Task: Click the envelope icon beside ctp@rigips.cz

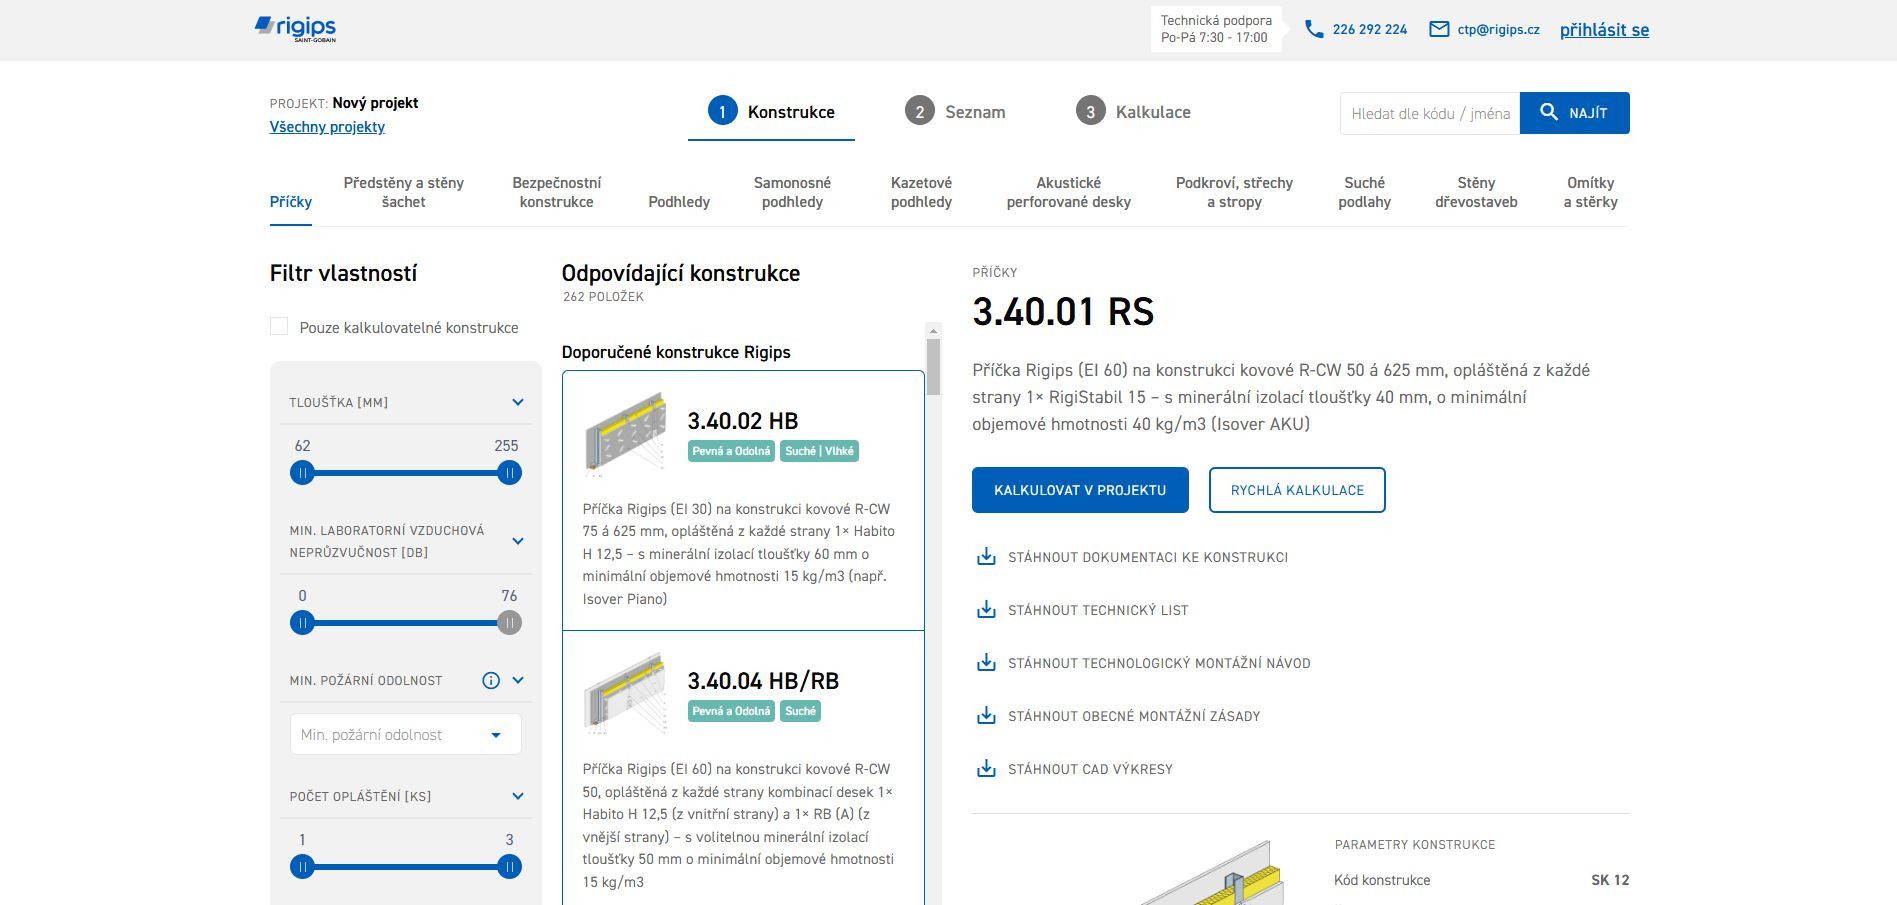Action: tap(1439, 30)
